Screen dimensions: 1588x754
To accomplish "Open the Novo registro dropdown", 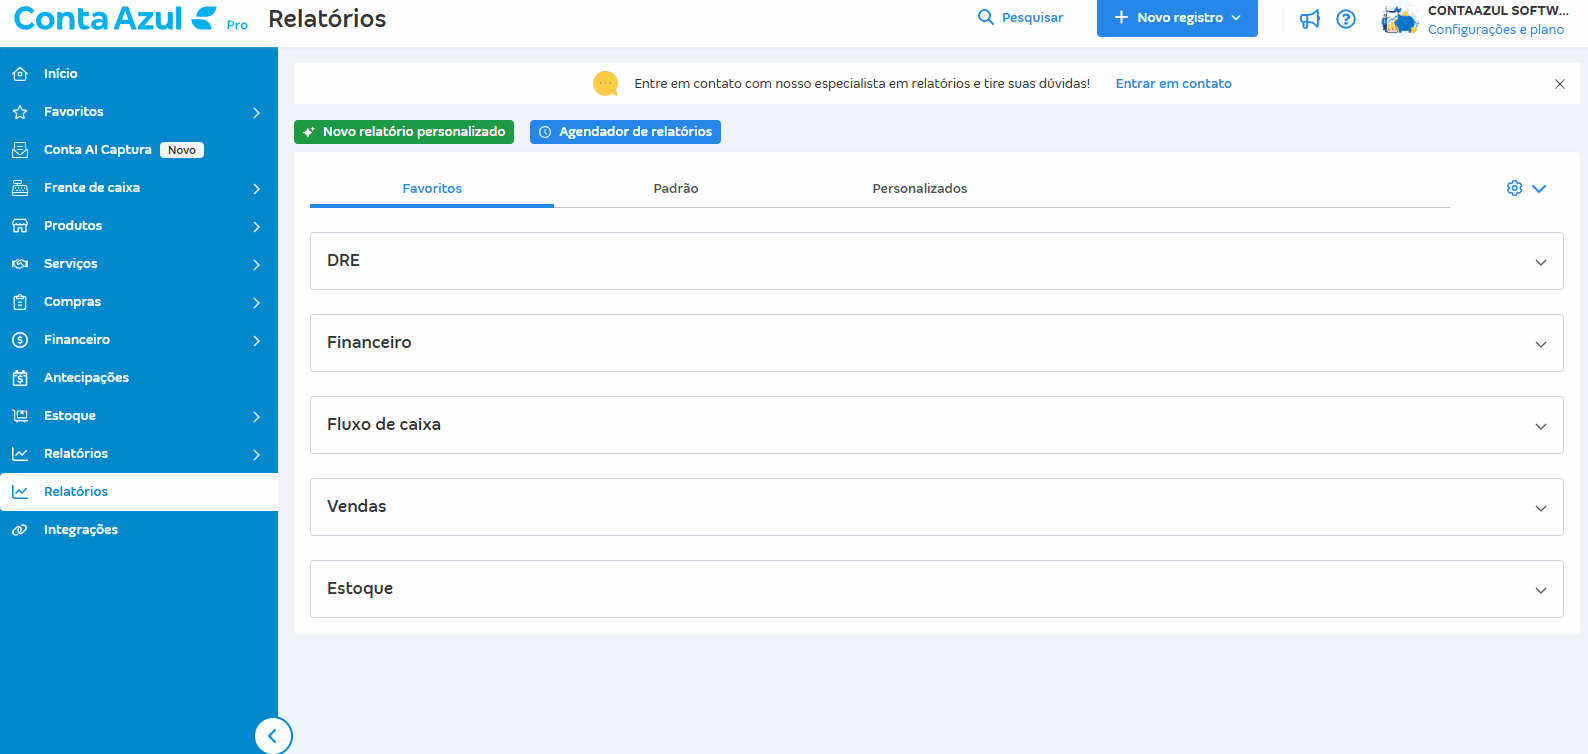I will [1177, 18].
